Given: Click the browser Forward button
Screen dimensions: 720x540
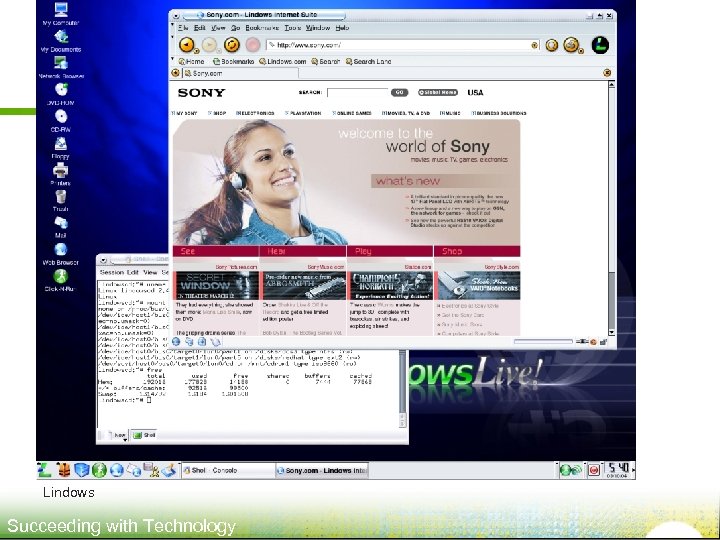Looking at the screenshot, I should (x=209, y=45).
